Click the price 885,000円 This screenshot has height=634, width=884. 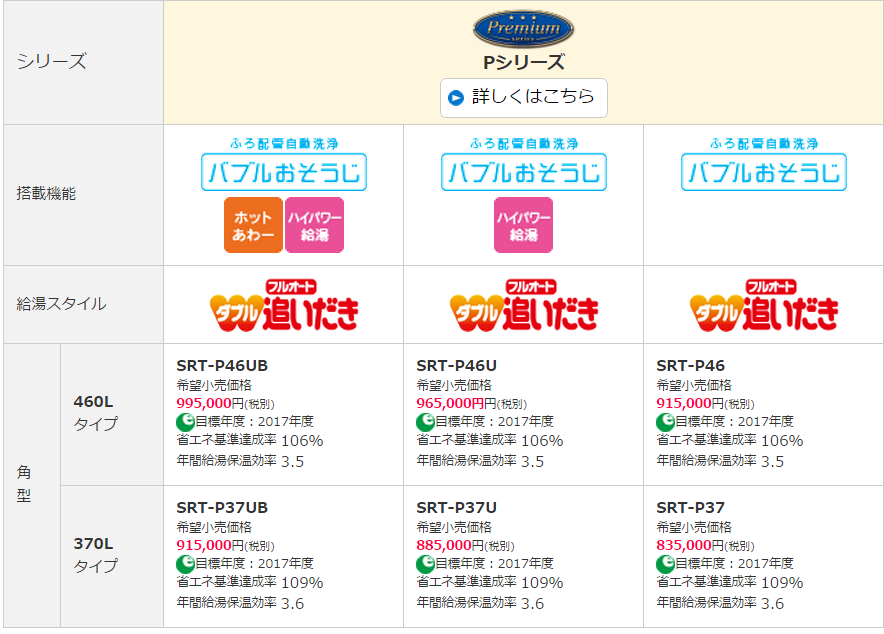click(x=450, y=546)
